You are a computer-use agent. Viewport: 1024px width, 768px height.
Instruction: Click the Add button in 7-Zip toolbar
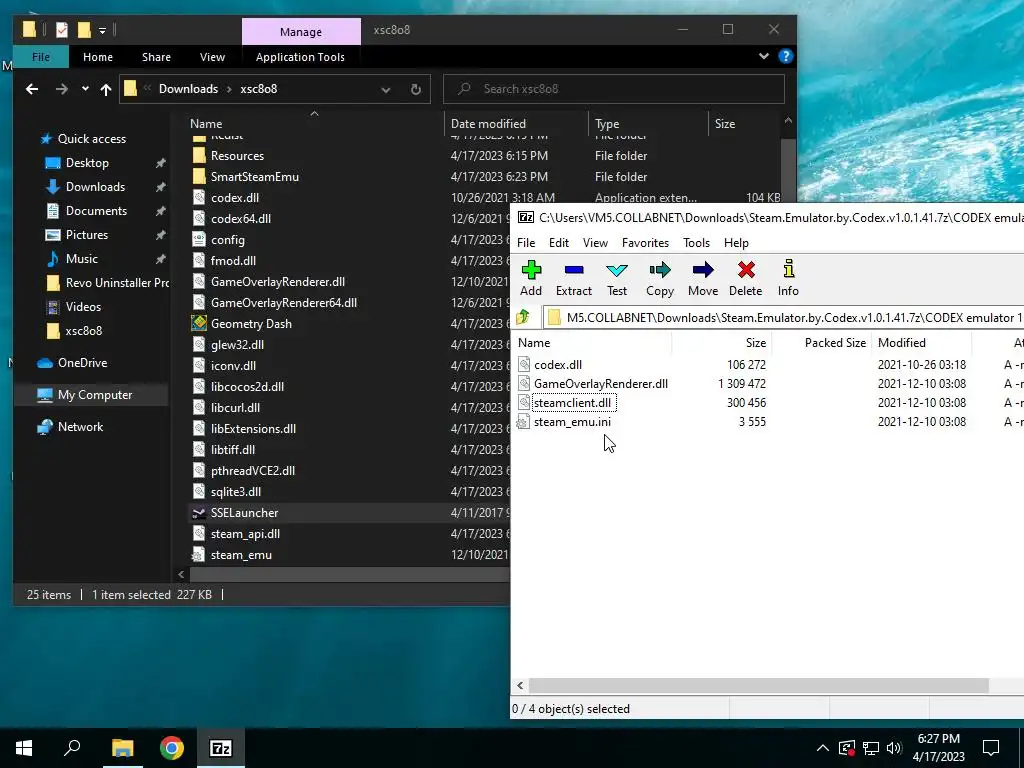tap(531, 278)
